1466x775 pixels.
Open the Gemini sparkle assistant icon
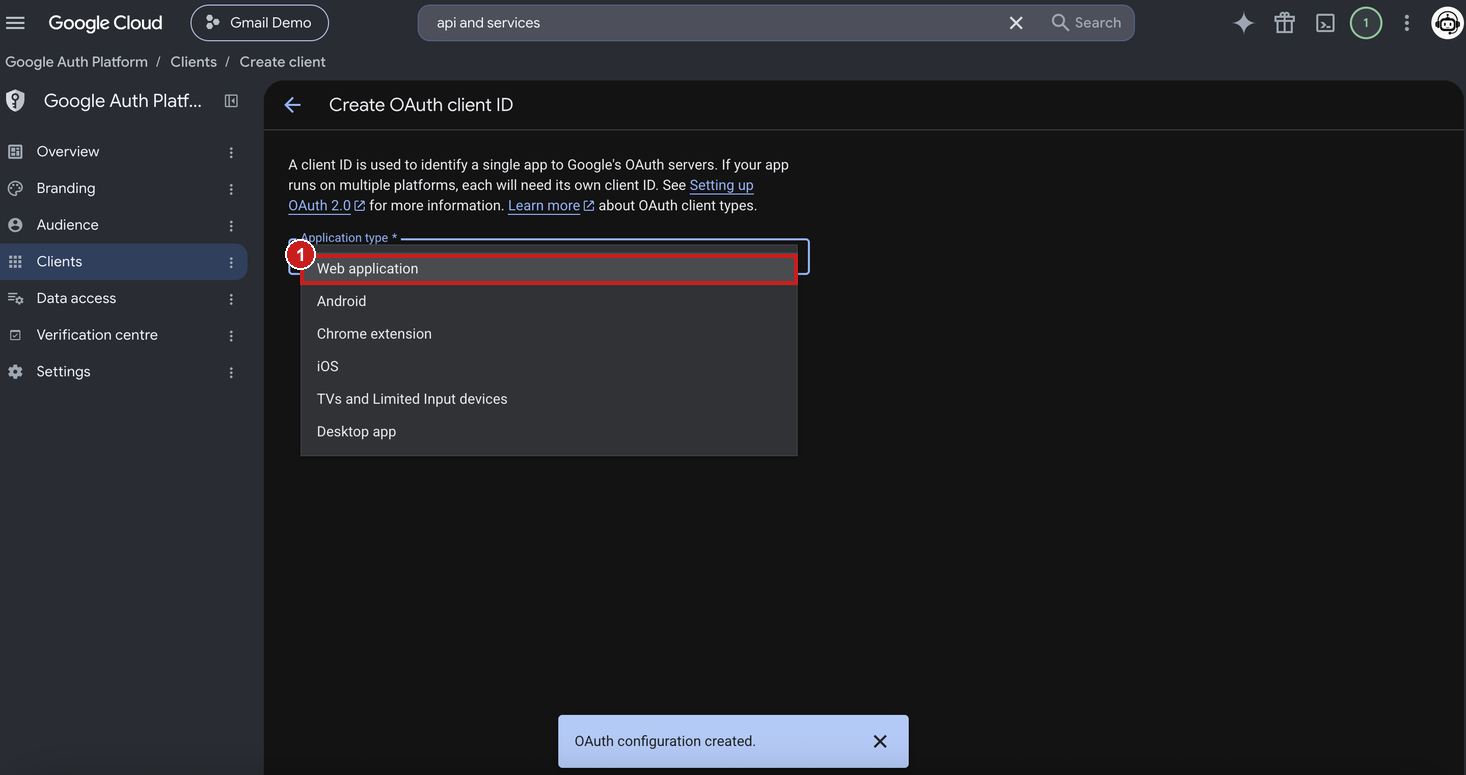(1243, 23)
